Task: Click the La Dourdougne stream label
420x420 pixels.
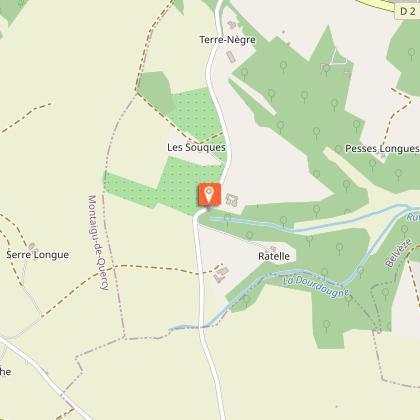Action: tap(316, 287)
